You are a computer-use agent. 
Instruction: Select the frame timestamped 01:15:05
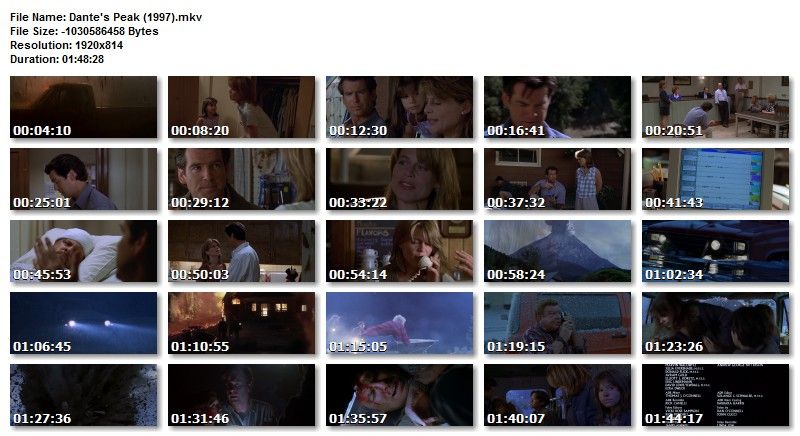tap(399, 323)
